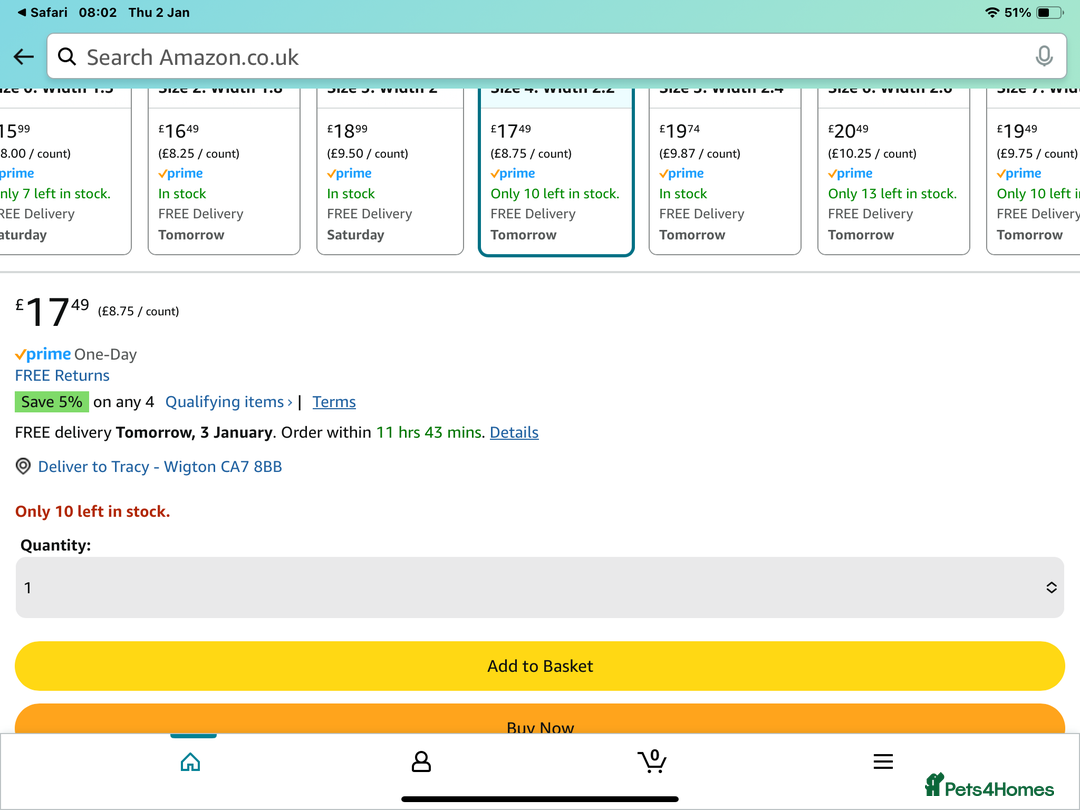1080x810 pixels.
Task: Select the £20.49 size option card
Action: point(893,172)
